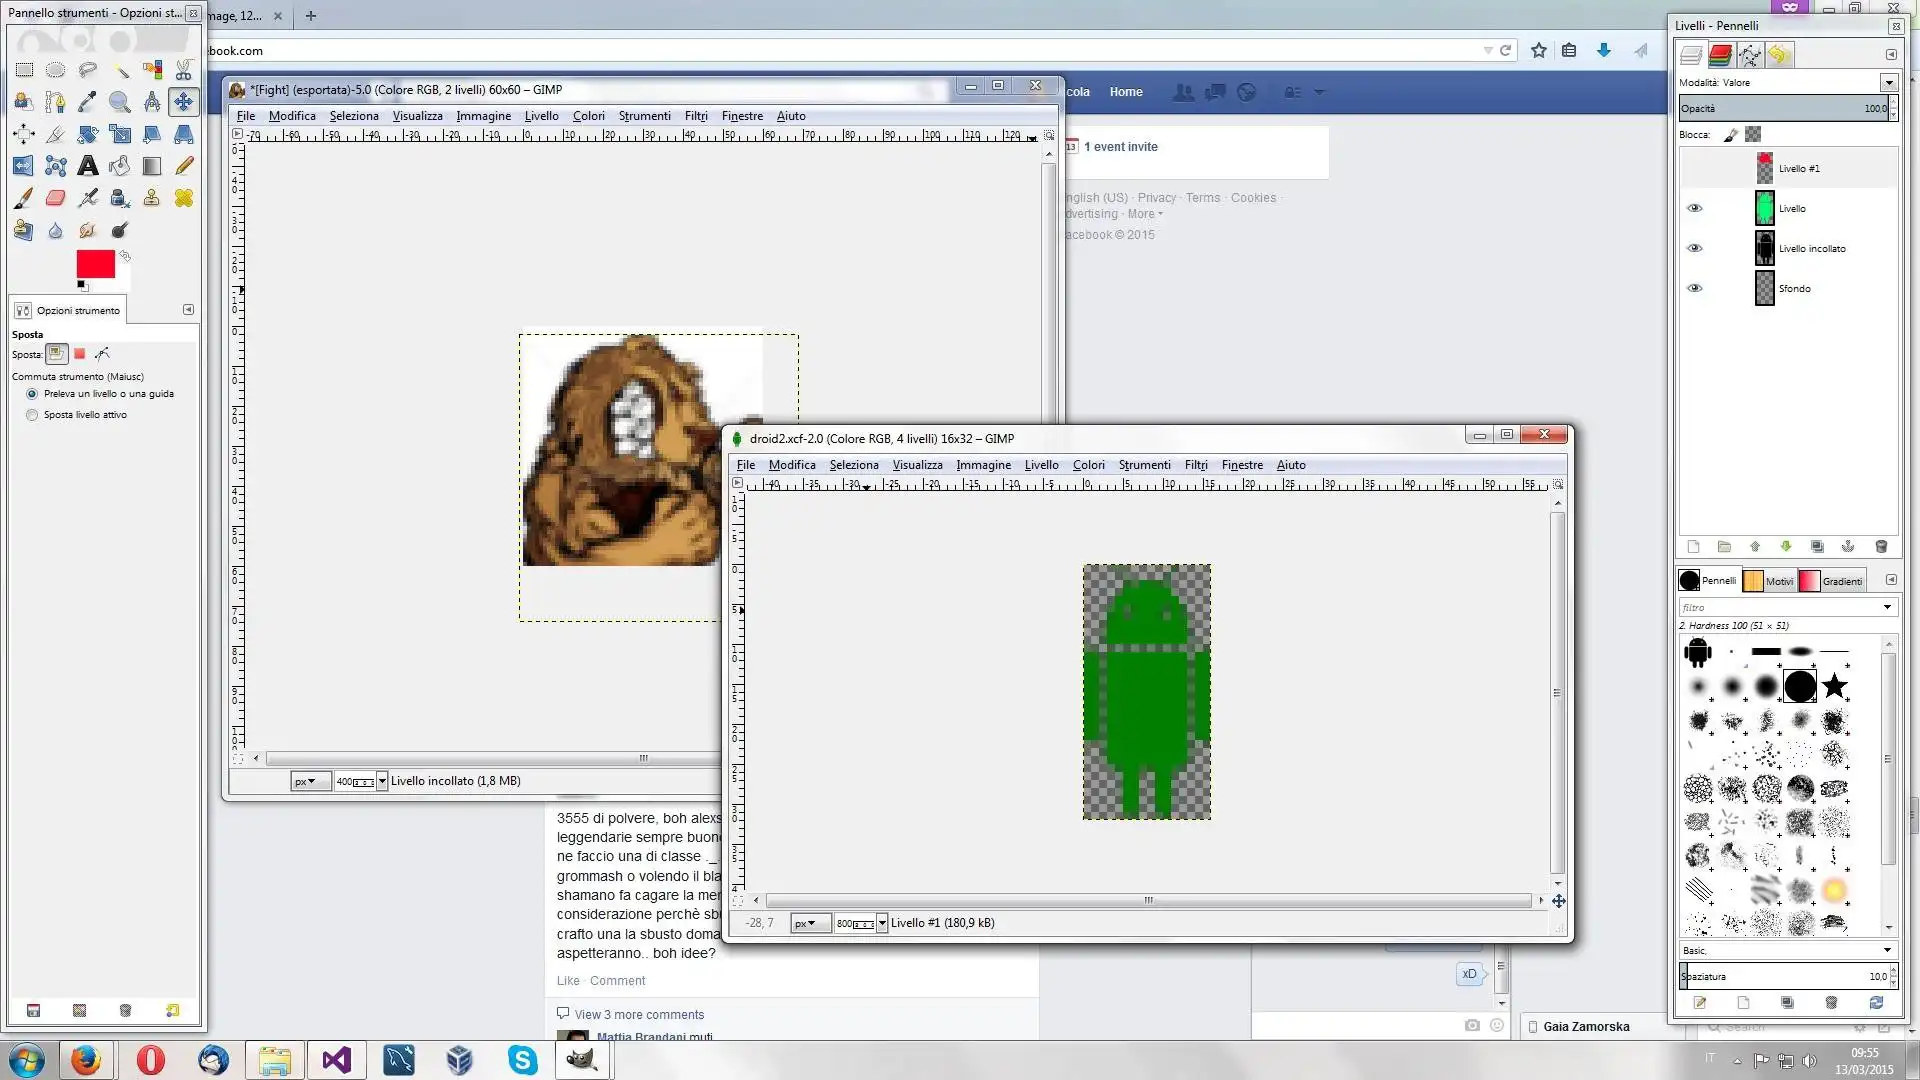Click the Privacy footer link
The height and width of the screenshot is (1080, 1920).
click(1157, 198)
